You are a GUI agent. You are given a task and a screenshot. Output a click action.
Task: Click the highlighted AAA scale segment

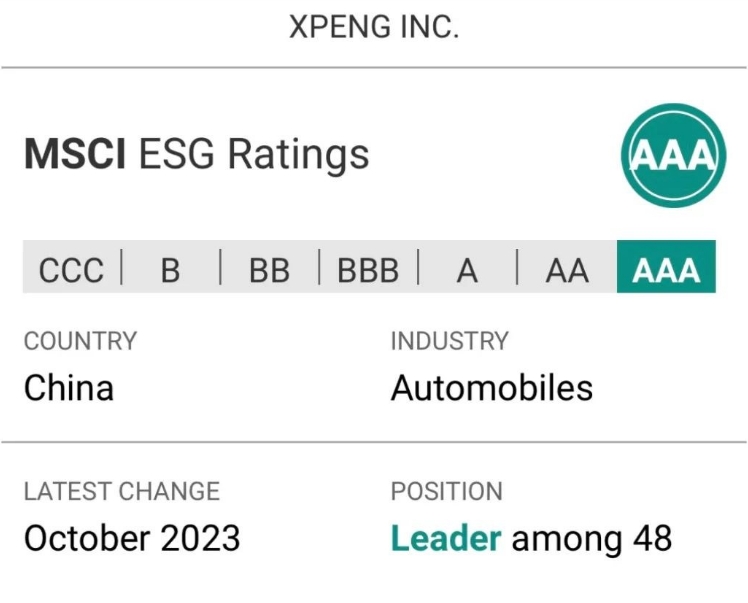coord(666,267)
